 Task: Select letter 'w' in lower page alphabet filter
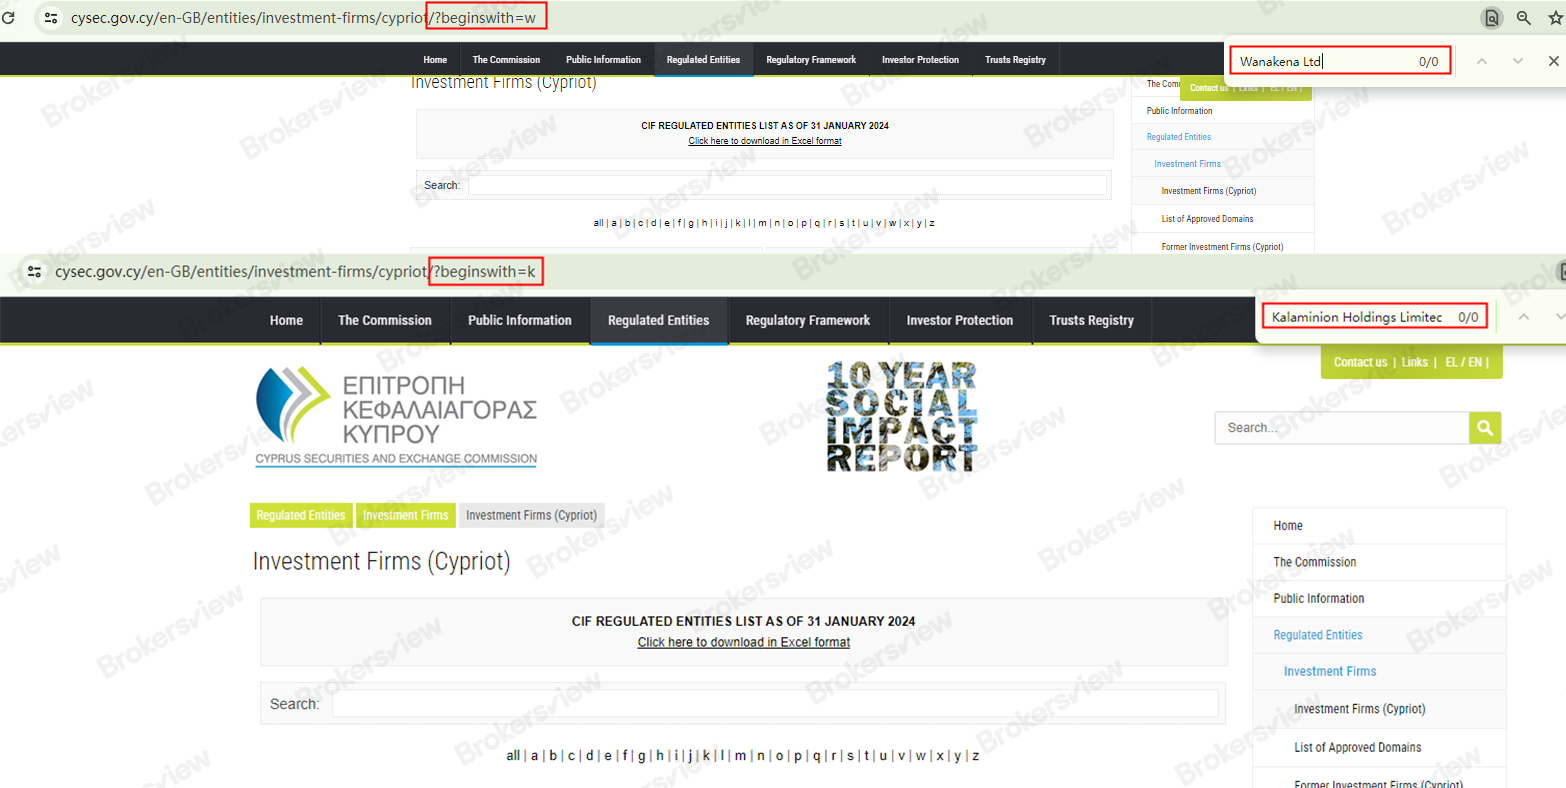click(x=921, y=756)
